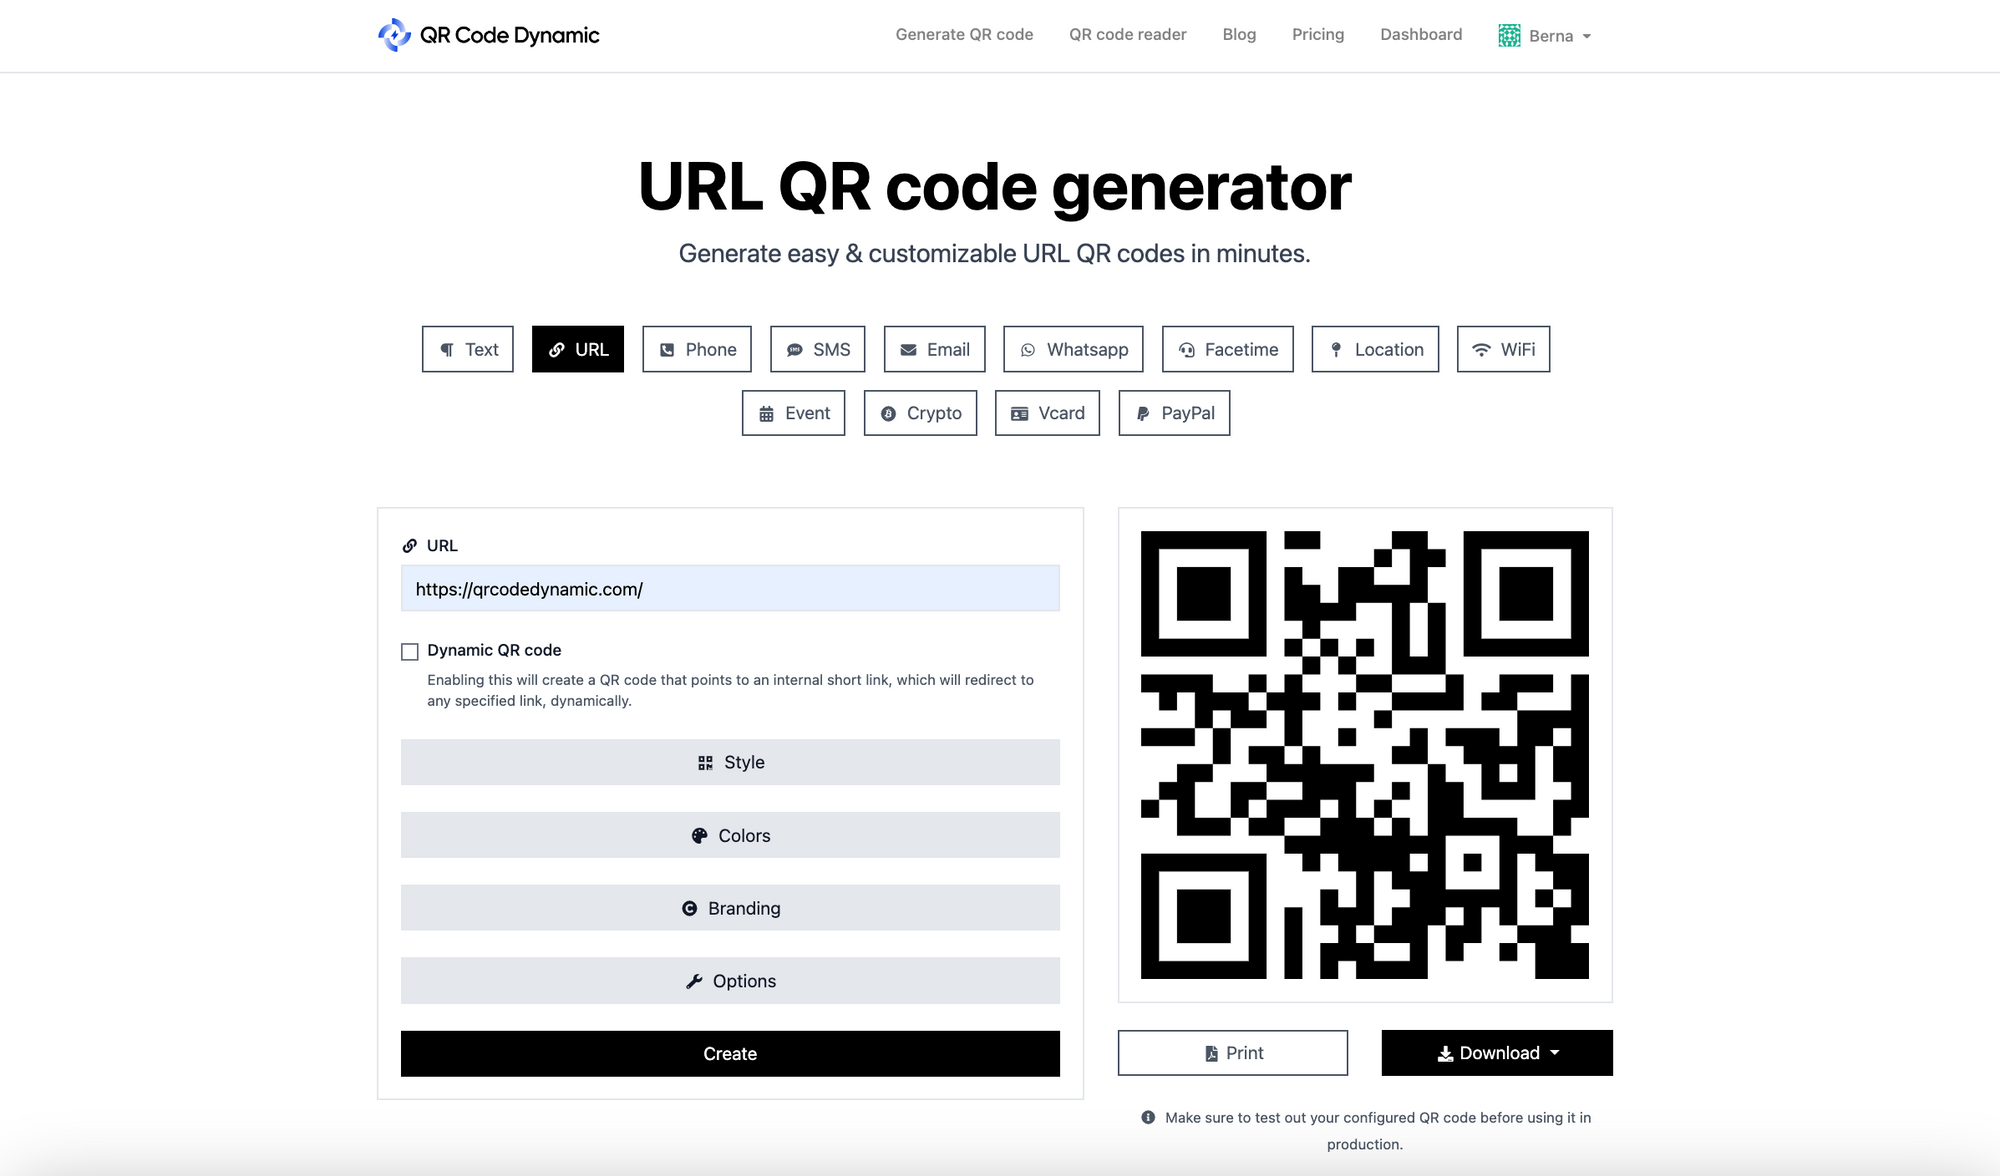Click the Create QR code button

[x=731, y=1053]
